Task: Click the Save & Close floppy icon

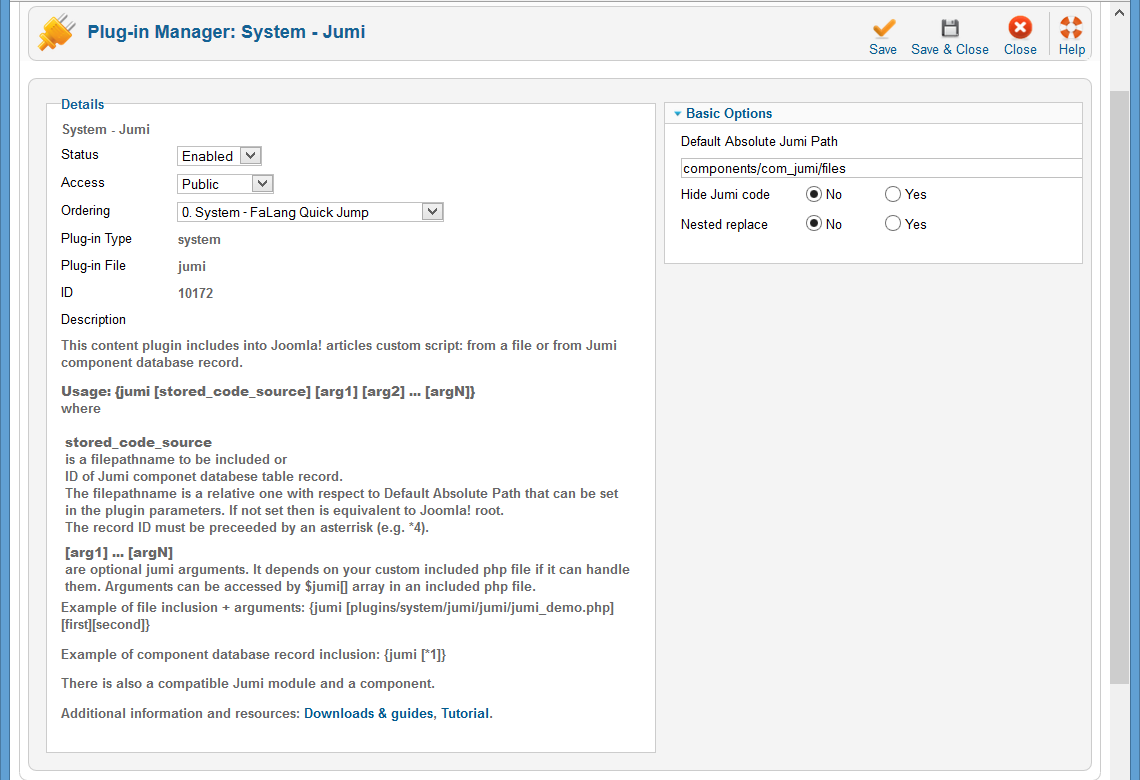Action: click(x=950, y=28)
